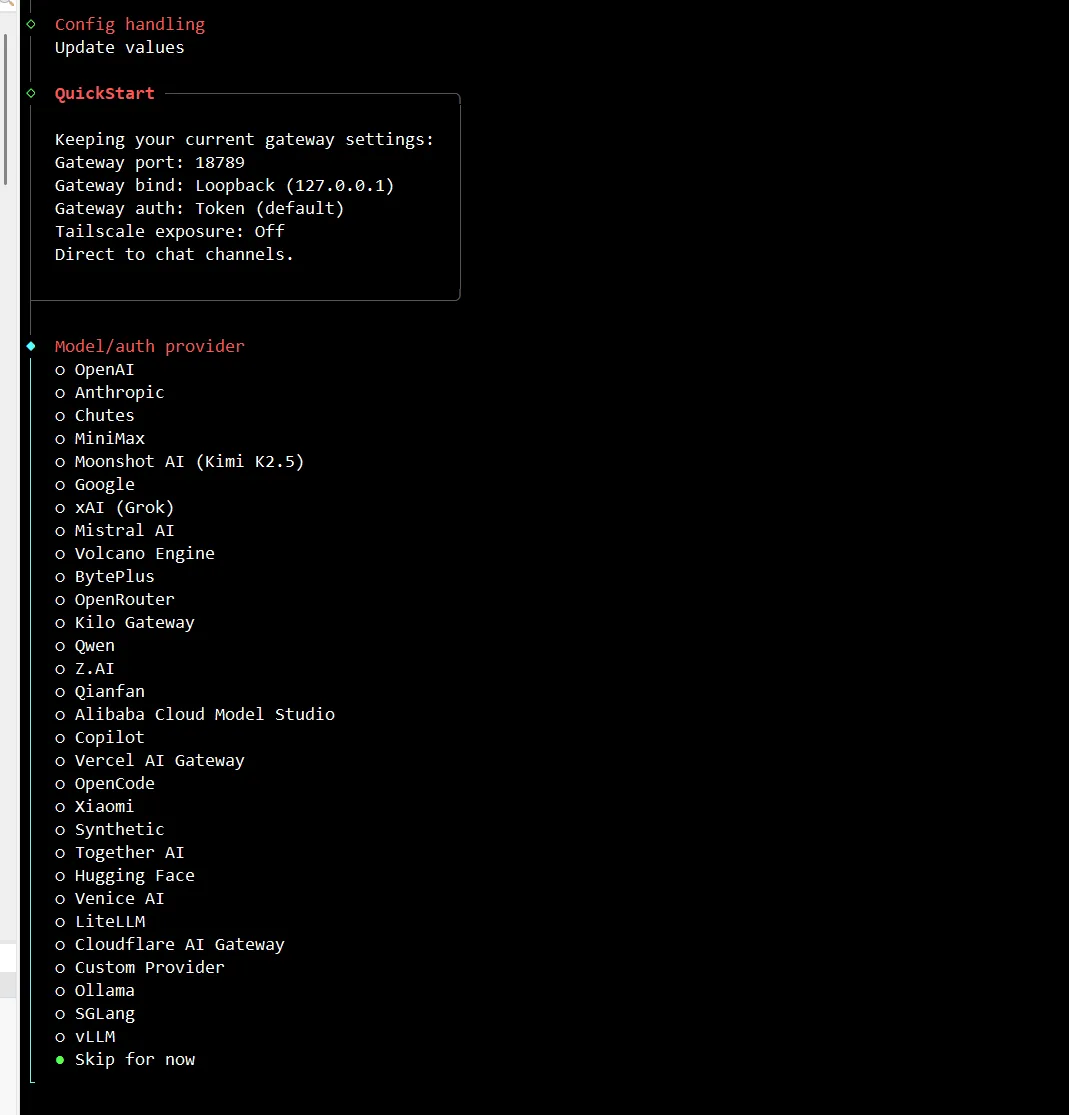Click the Gateway auth: Token line
Screen dimensions: 1069x1115
199,208
